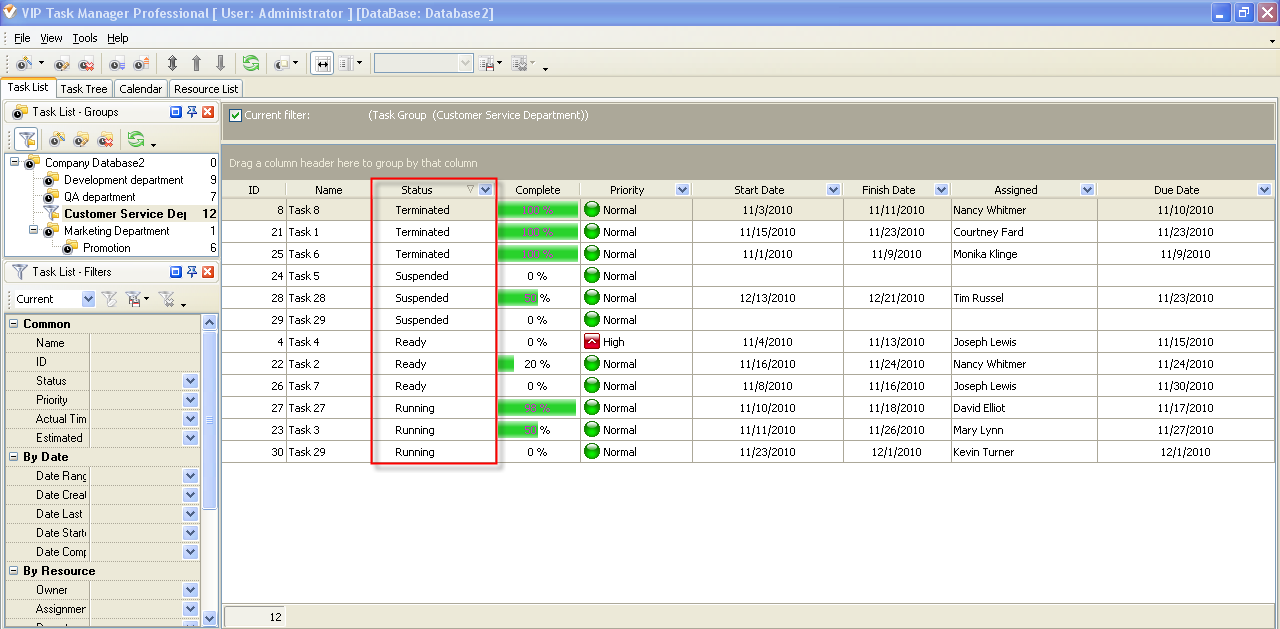This screenshot has width=1280, height=629.
Task: Click the Delete Task icon in main toolbar
Action: 86,64
